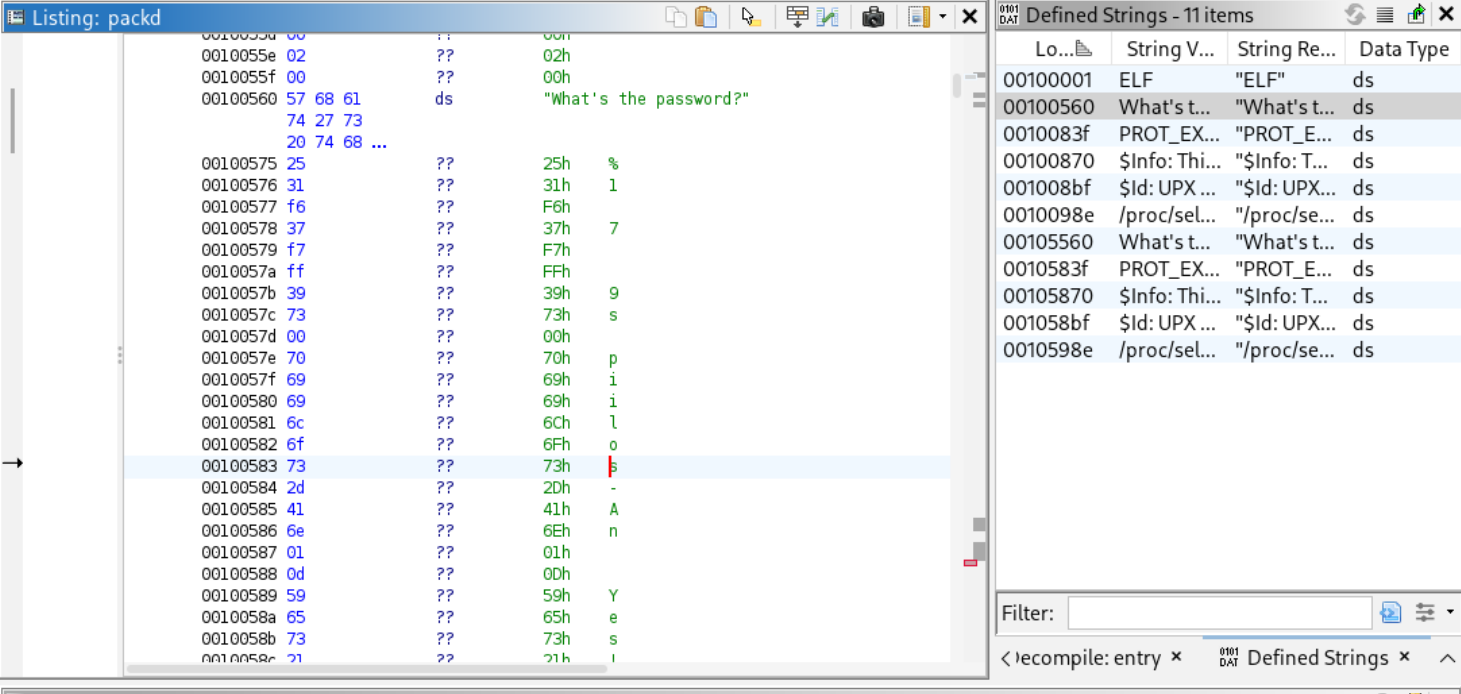Click the Data Type column header
Viewport: 1461px width, 694px height.
pos(1403,49)
